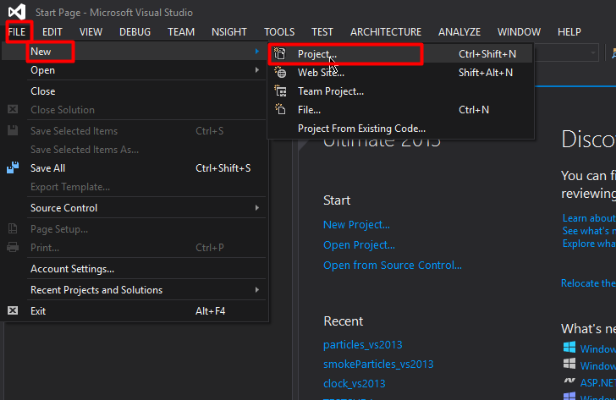Open the TOOLS menu
This screenshot has width=616, height=401.
tap(279, 32)
